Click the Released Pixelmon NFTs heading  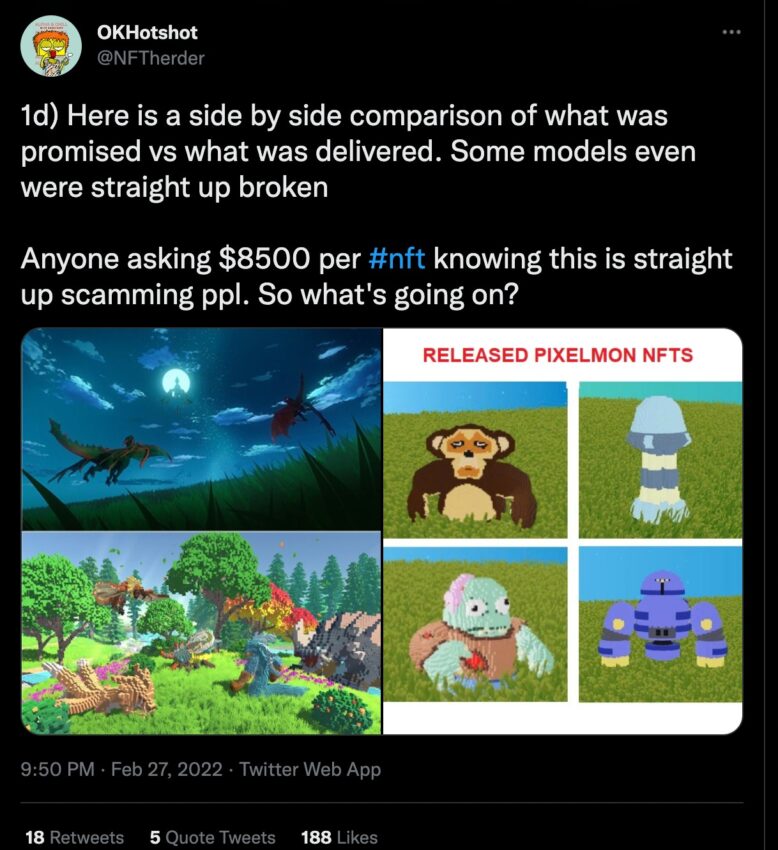tap(558, 355)
